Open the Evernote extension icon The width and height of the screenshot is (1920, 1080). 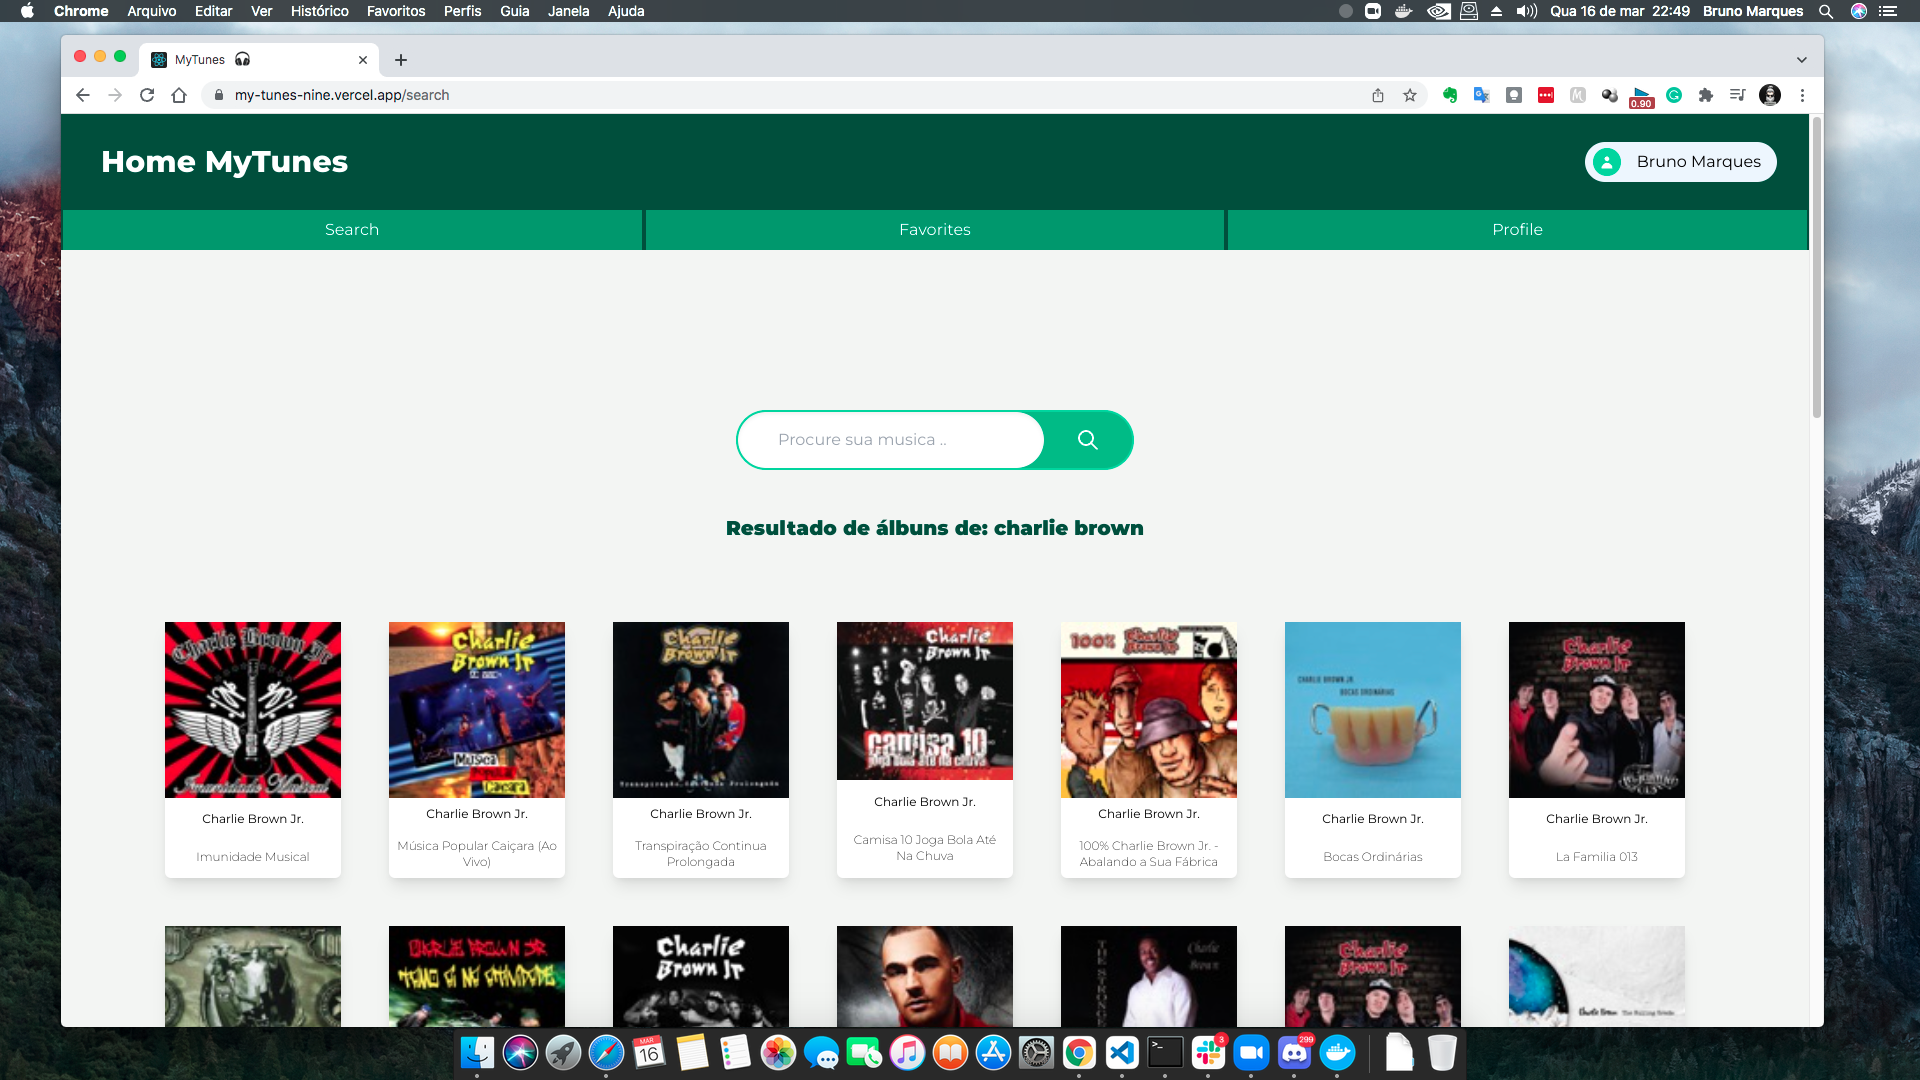[1449, 95]
